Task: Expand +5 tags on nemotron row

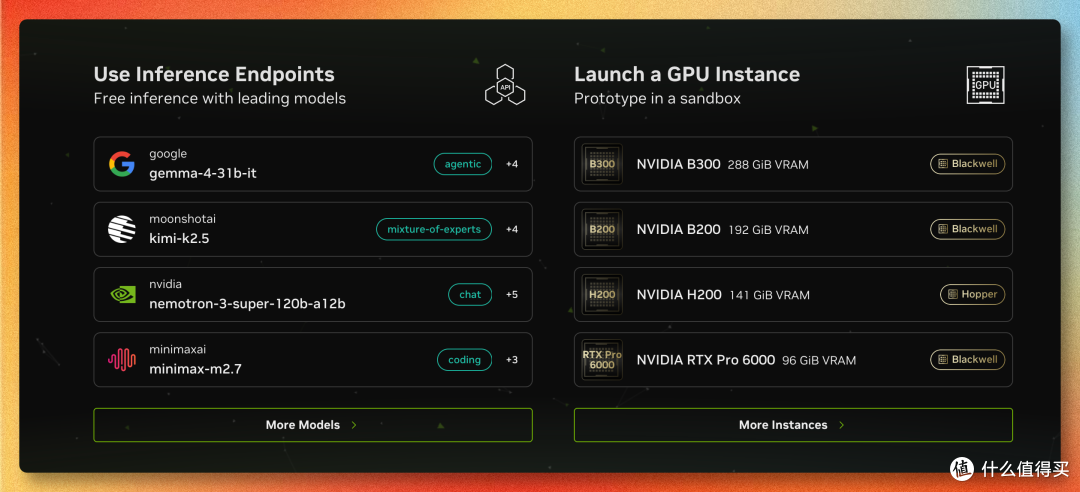Action: [x=512, y=294]
